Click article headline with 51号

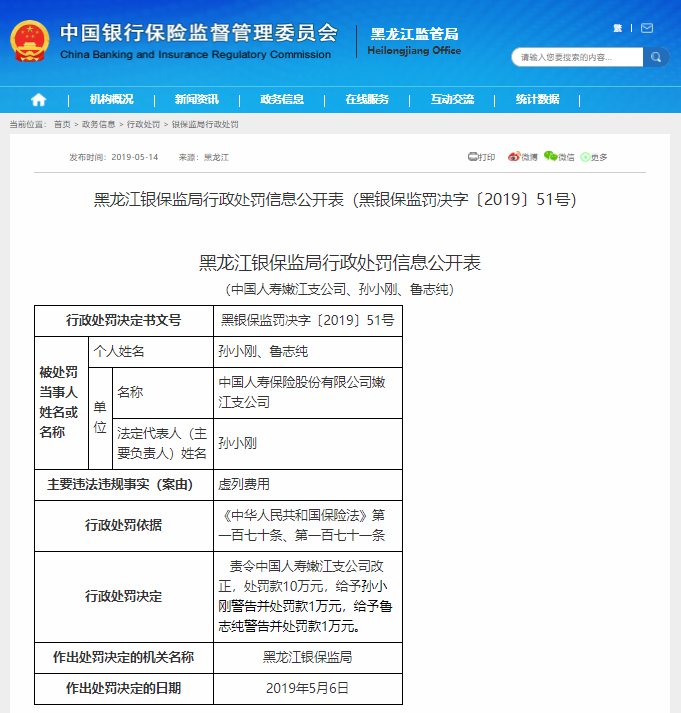point(335,200)
